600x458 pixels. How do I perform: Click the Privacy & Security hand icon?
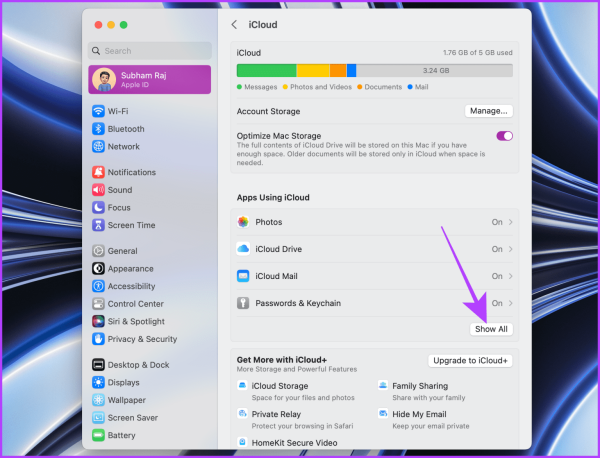[98, 339]
